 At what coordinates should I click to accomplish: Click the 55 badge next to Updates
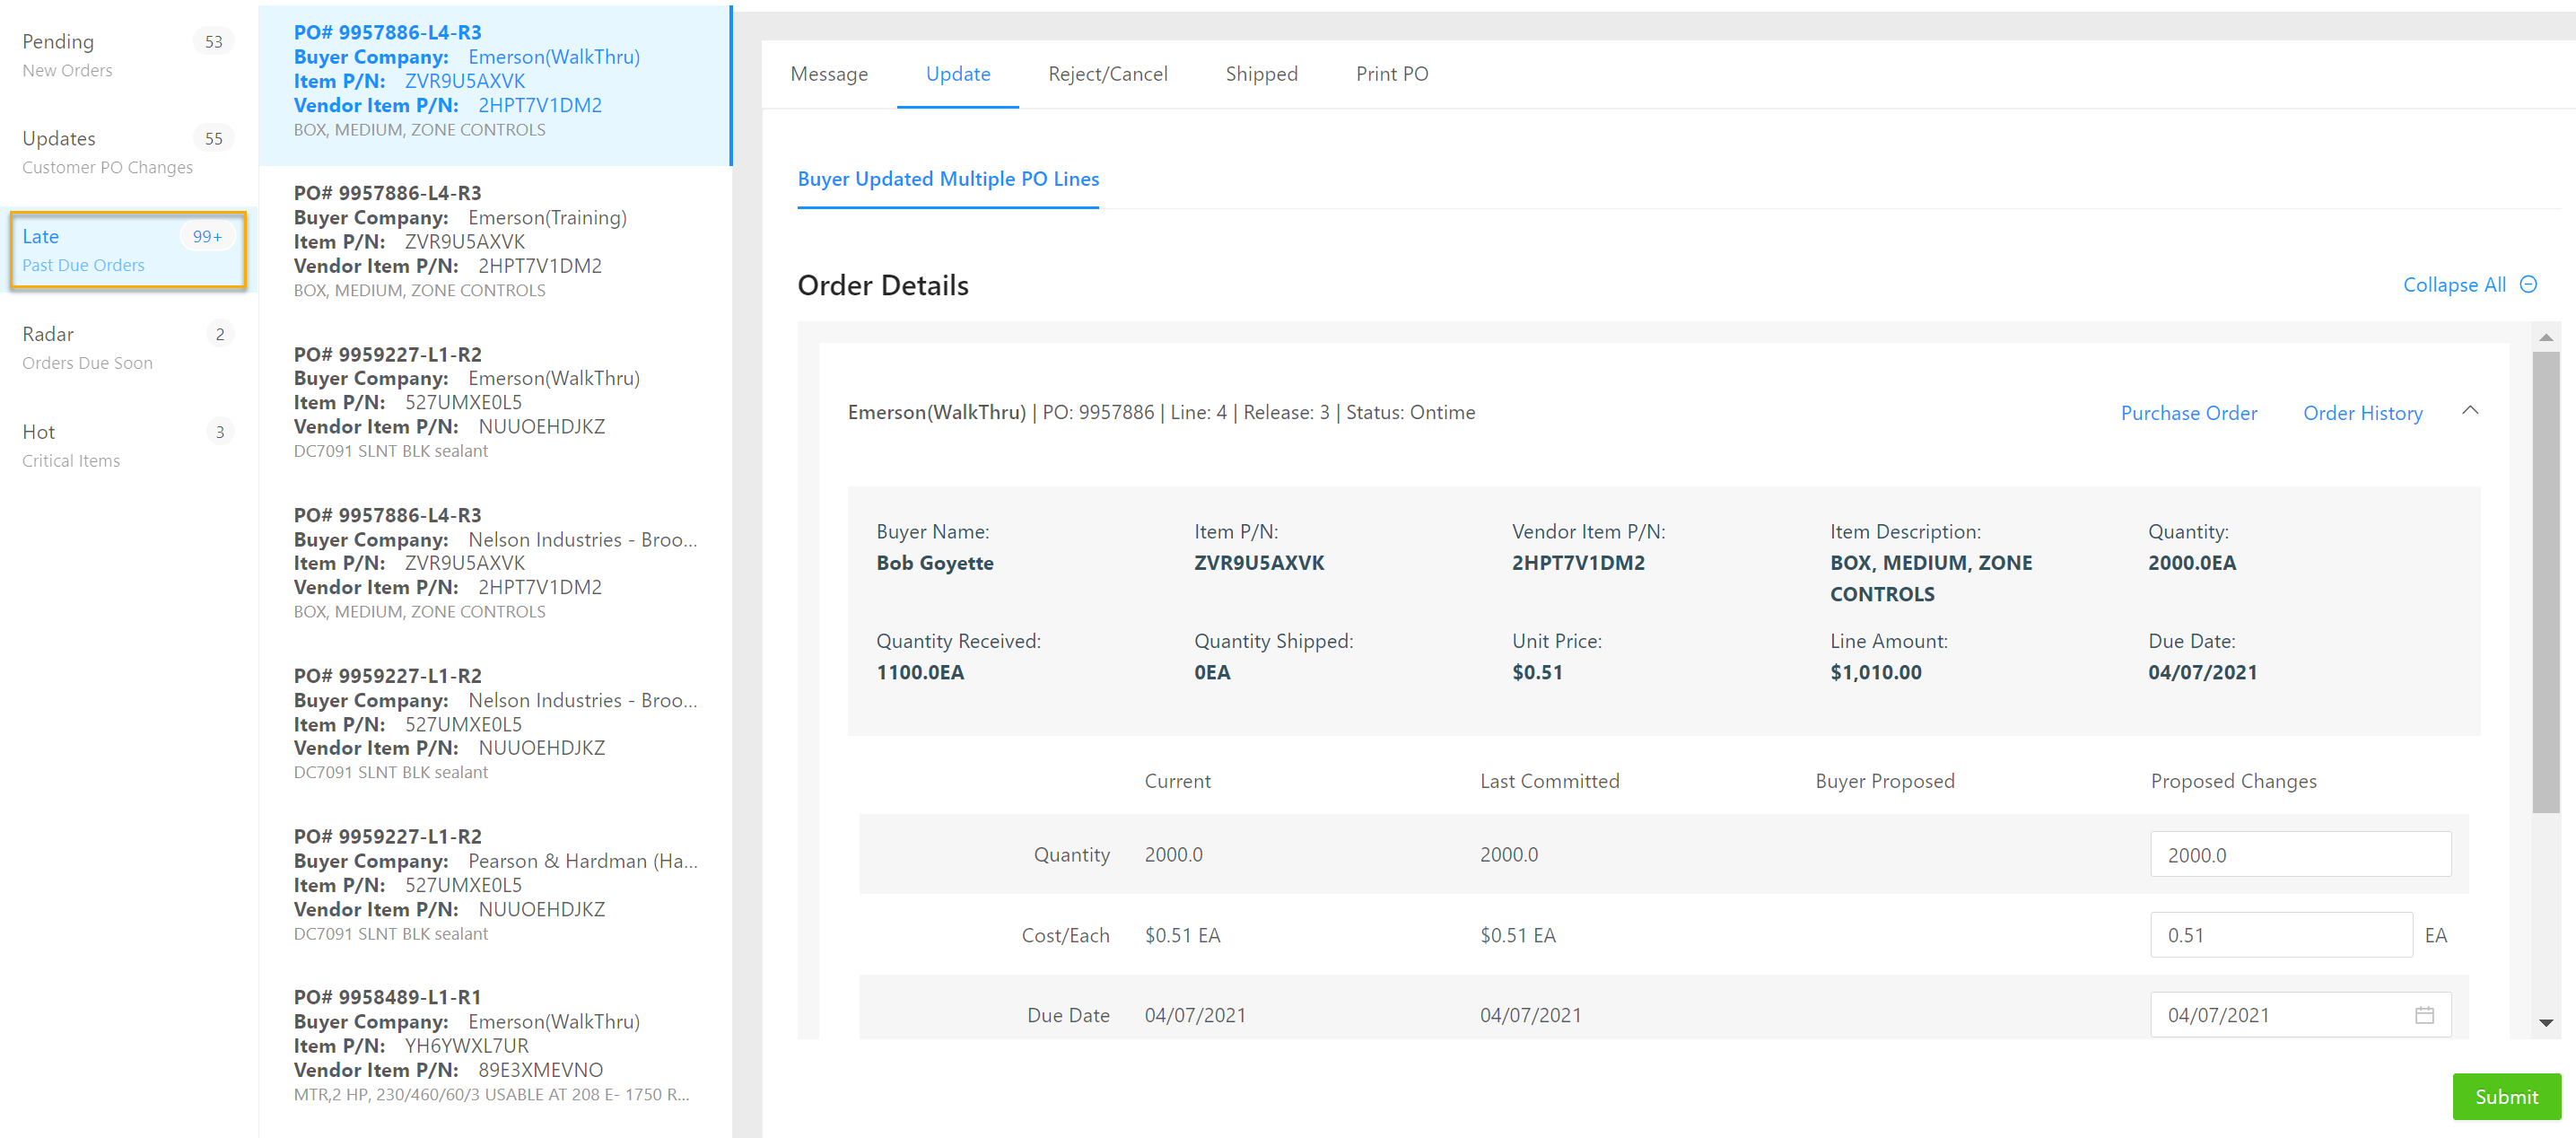pos(213,139)
